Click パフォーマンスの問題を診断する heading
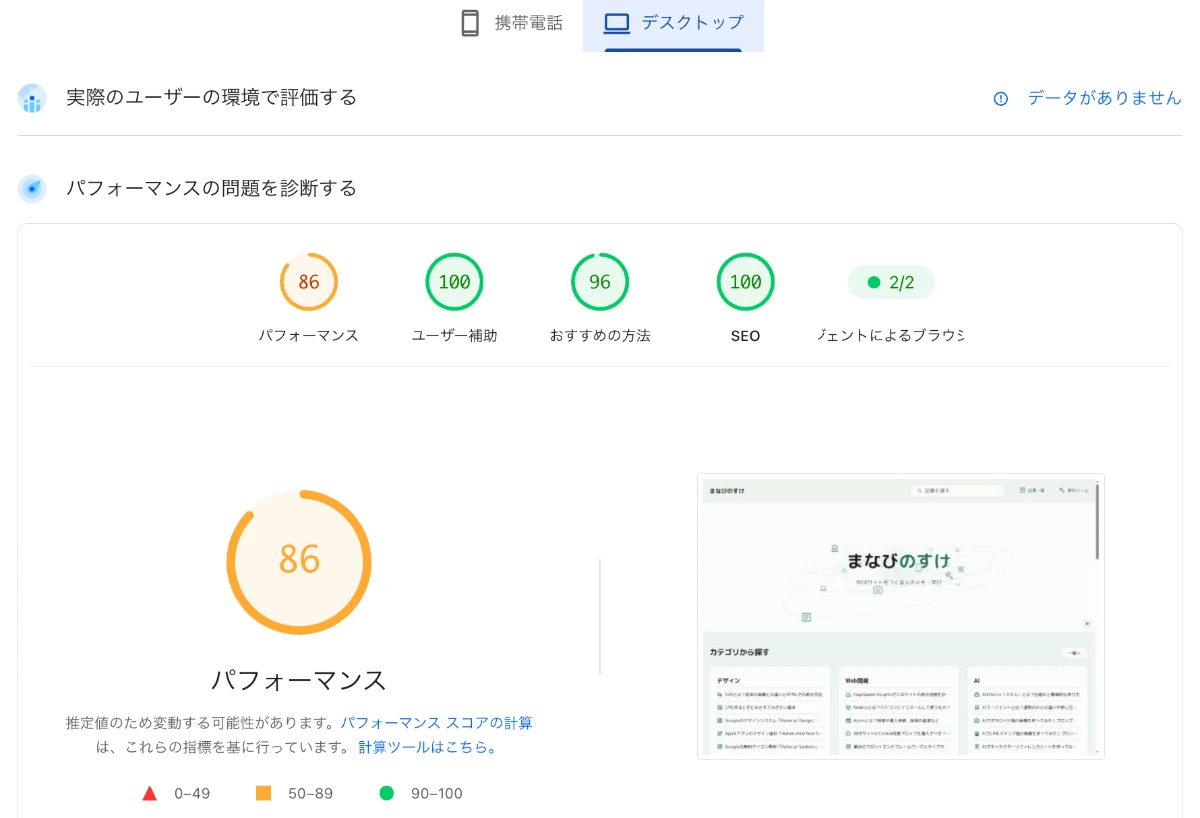Image resolution: width=1200 pixels, height=818 pixels. [211, 188]
